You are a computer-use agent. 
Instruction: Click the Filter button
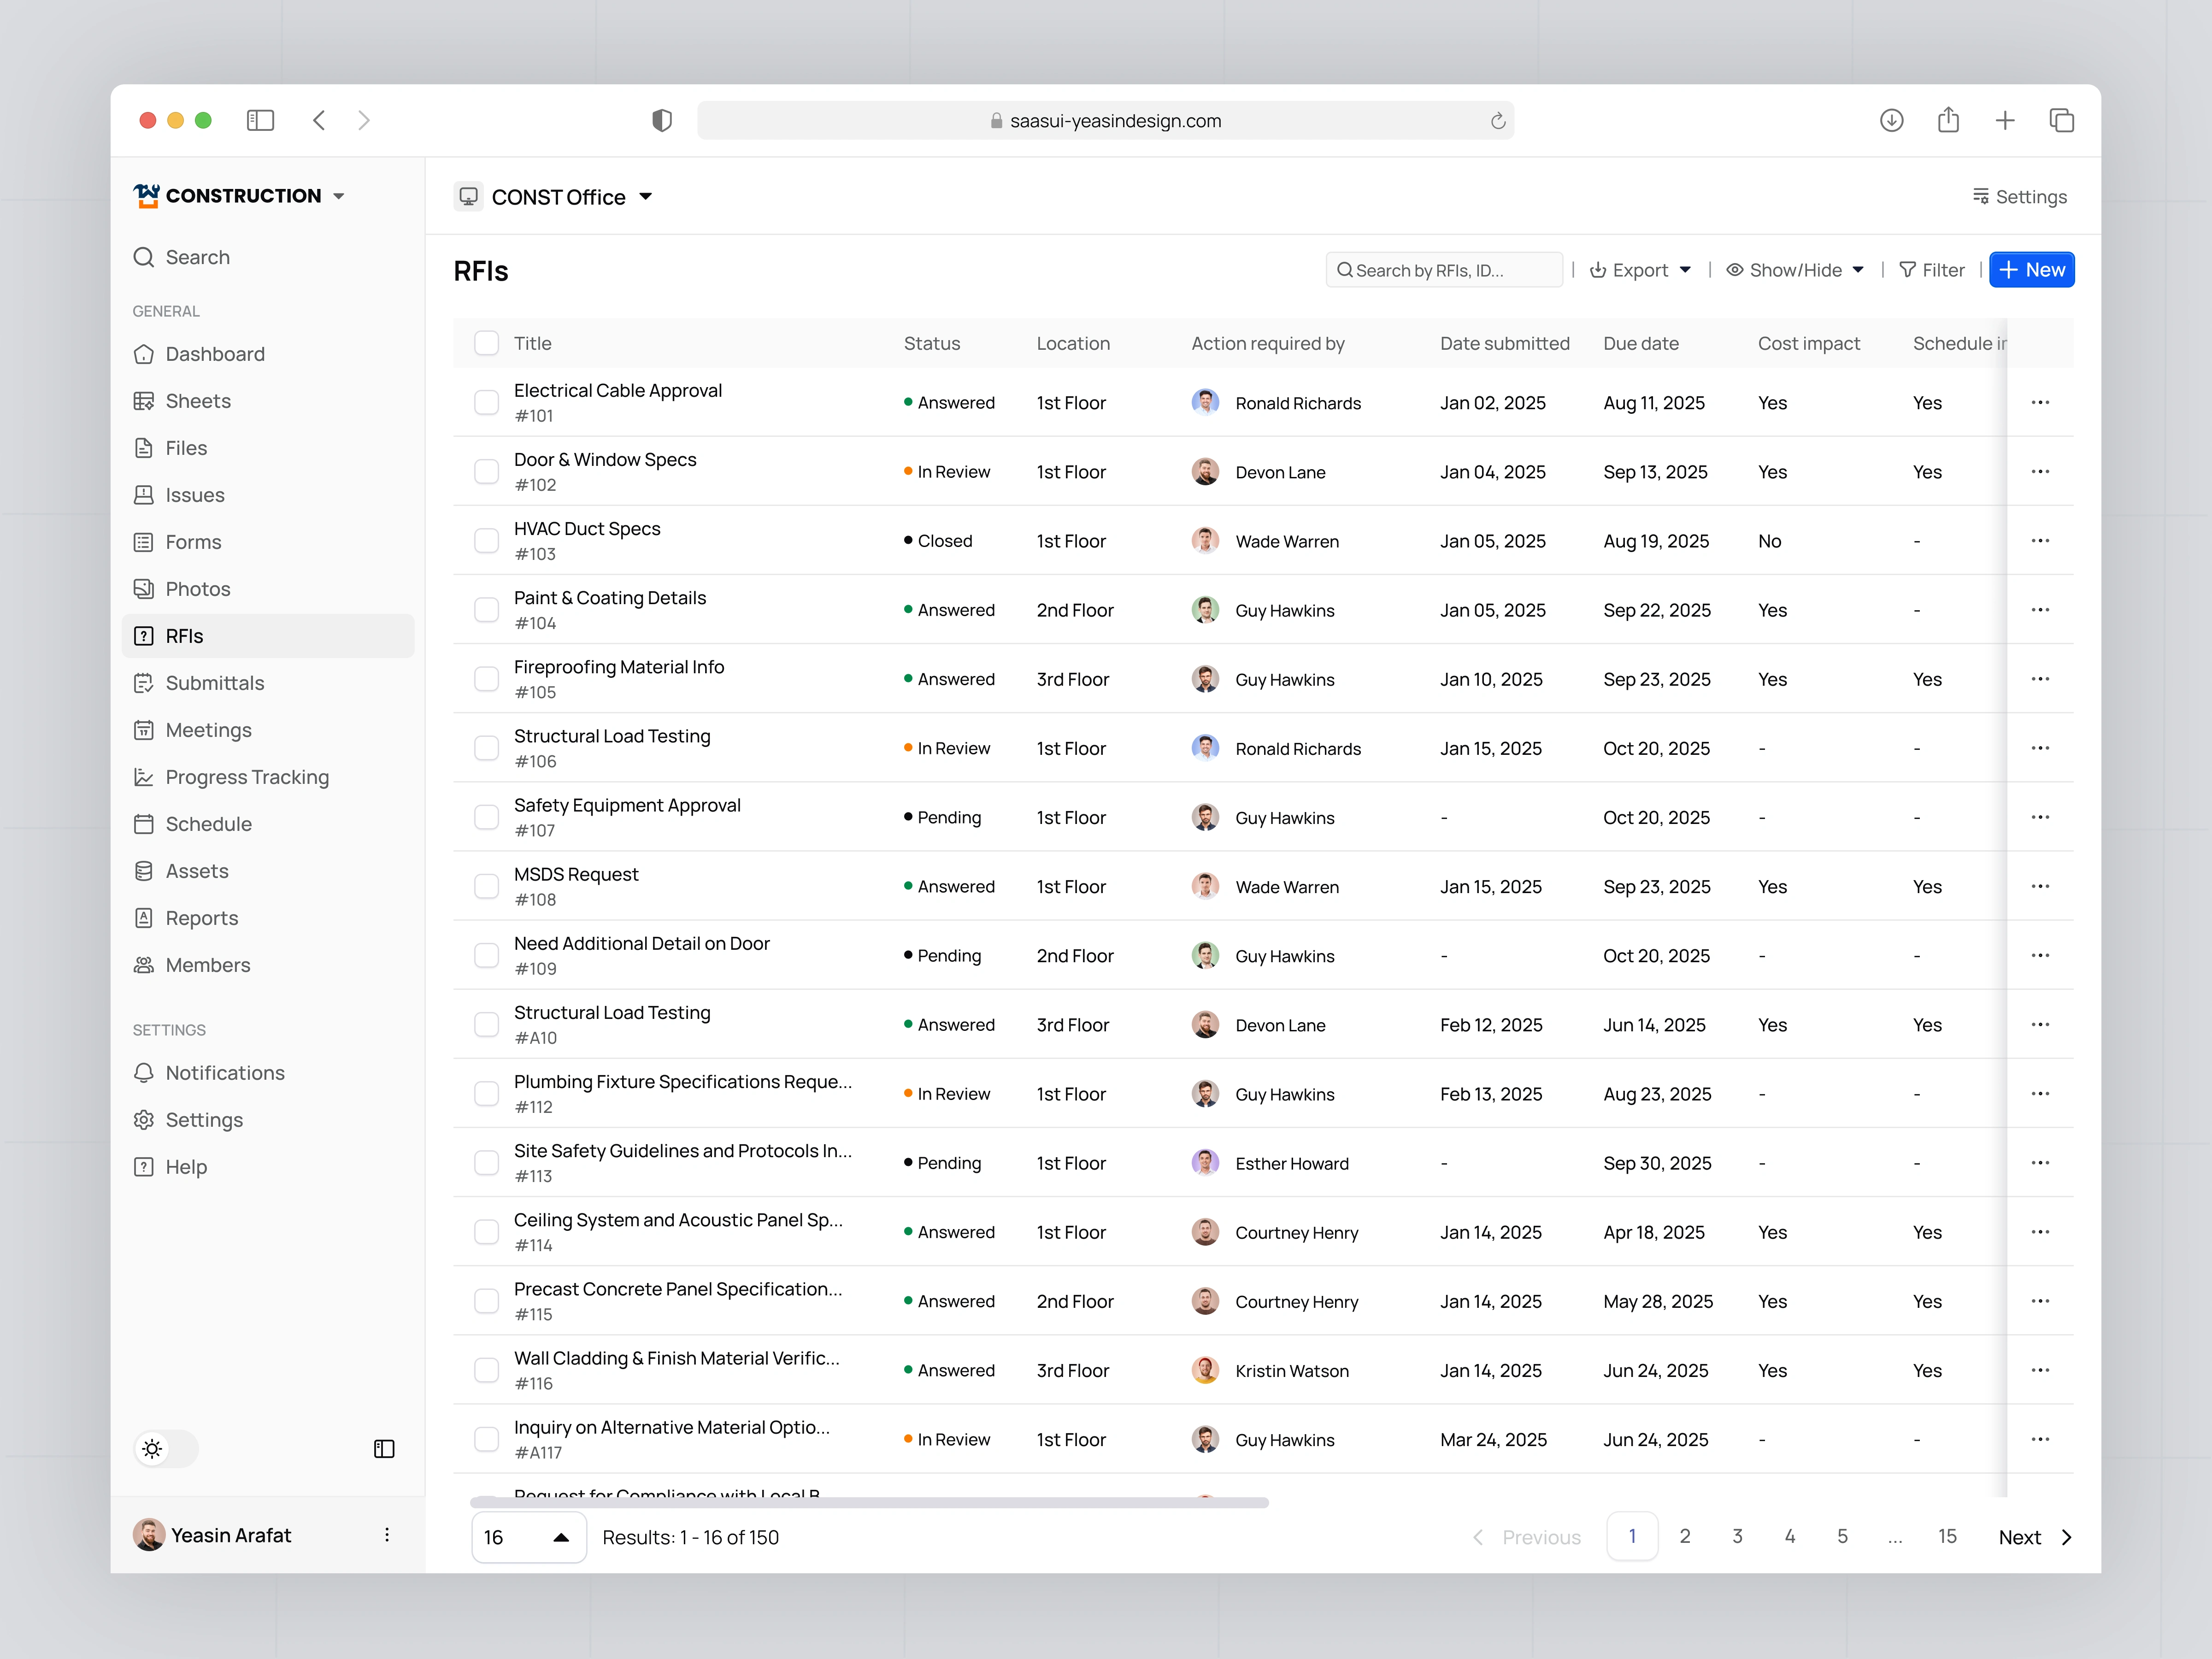click(1931, 270)
